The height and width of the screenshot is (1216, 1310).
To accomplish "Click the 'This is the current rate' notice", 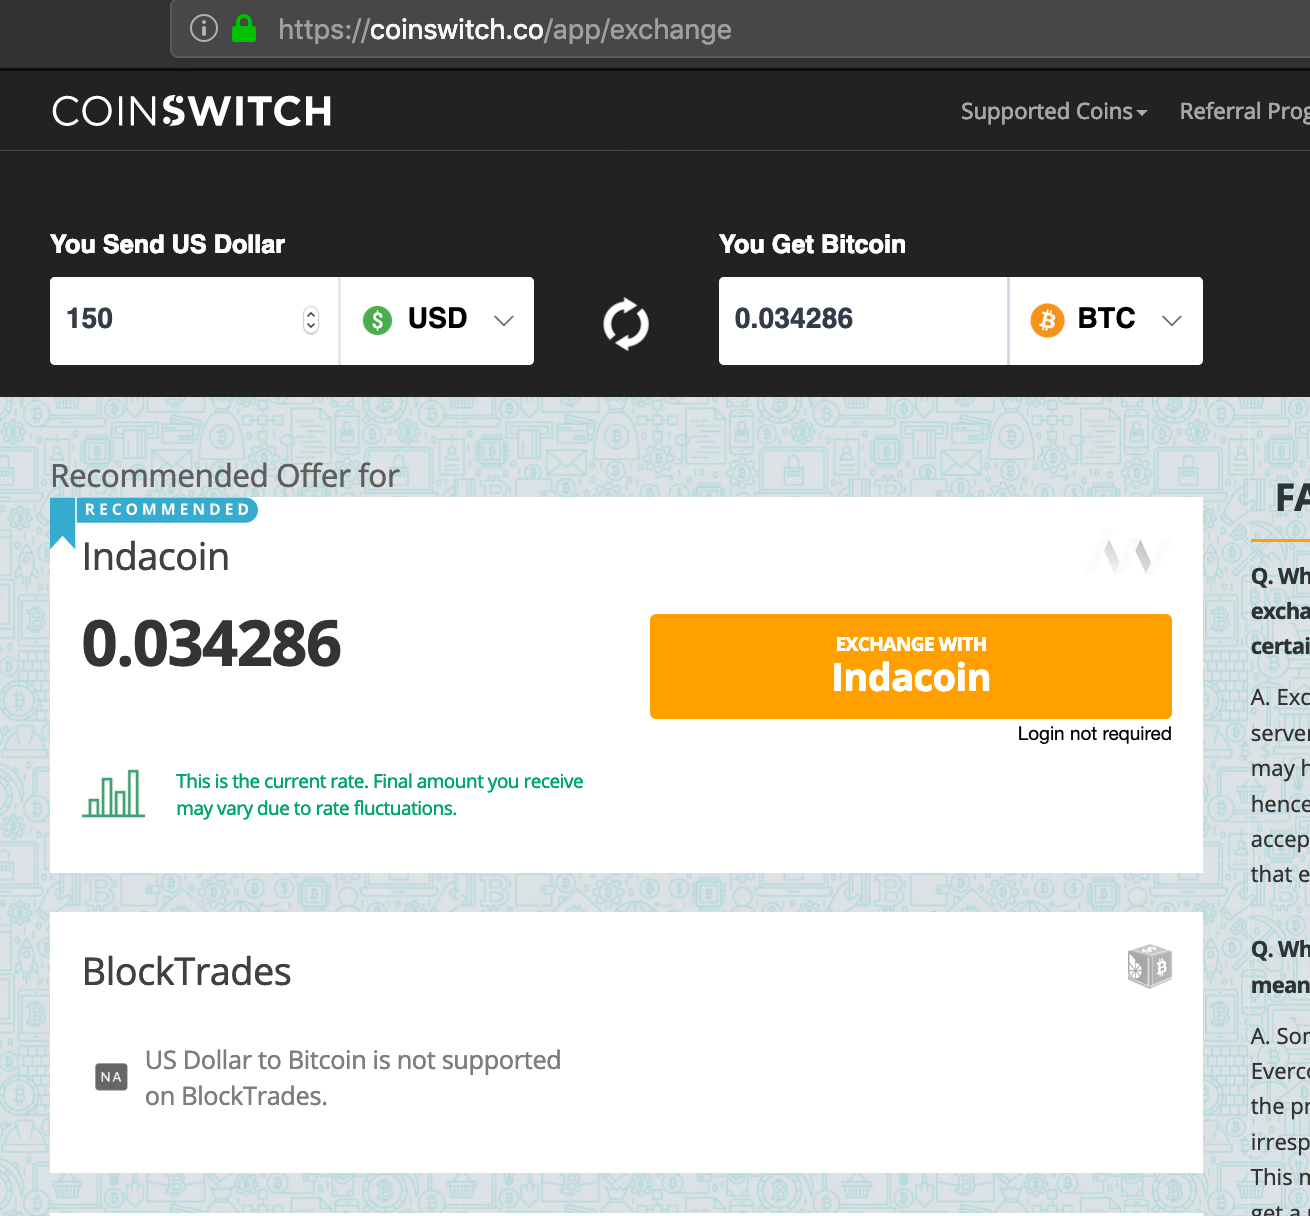I will [x=380, y=794].
